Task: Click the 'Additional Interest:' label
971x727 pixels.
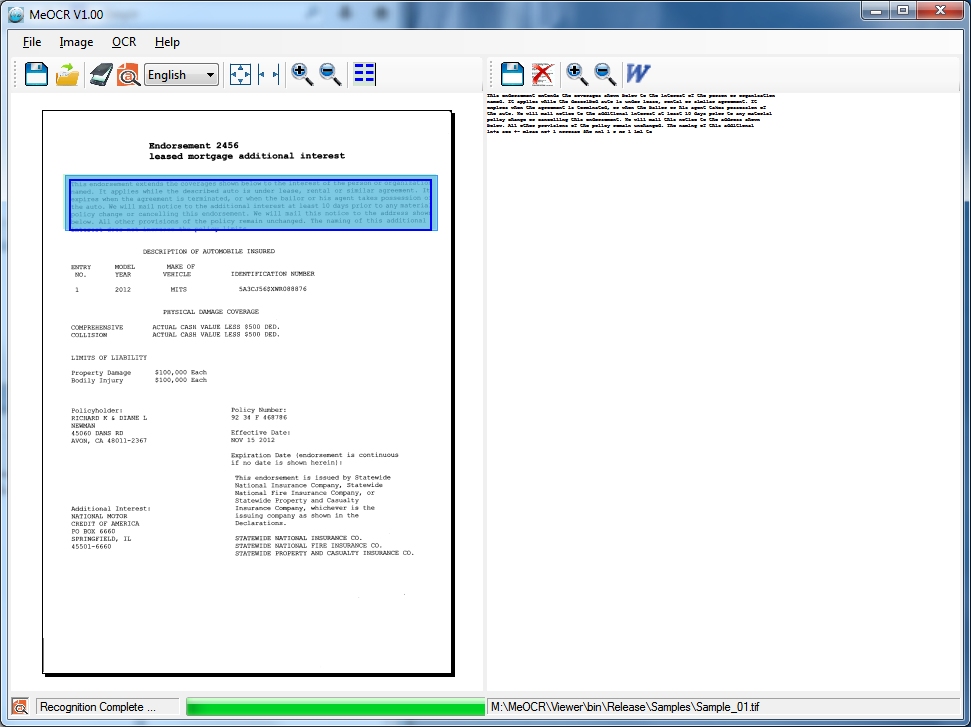Action: tap(111, 508)
